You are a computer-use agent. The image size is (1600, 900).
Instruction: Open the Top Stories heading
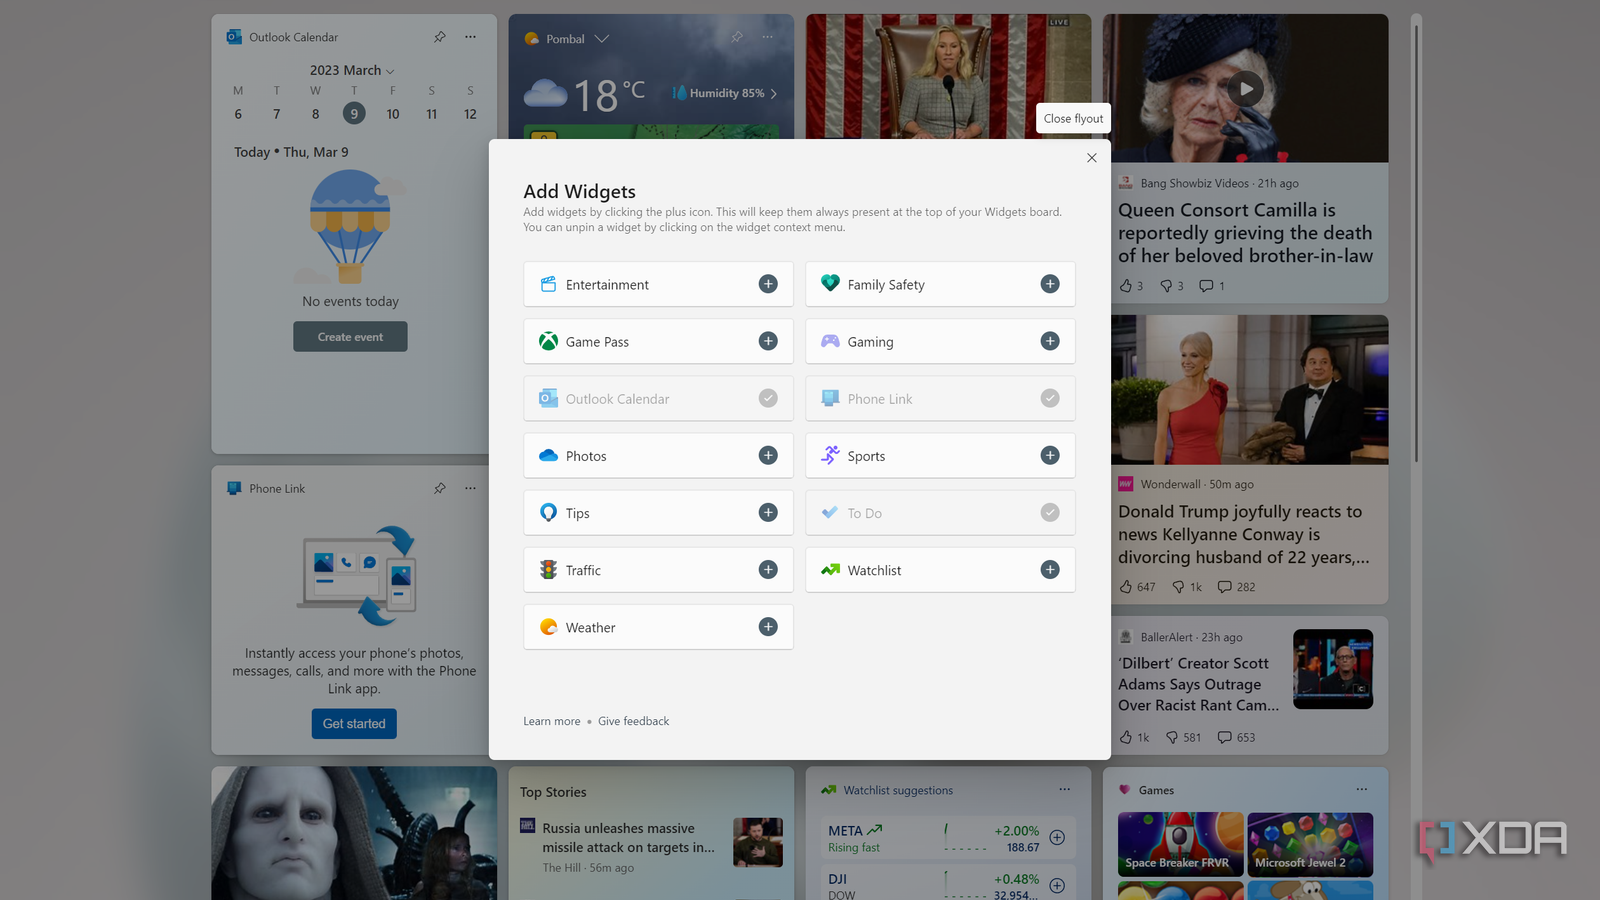553,792
